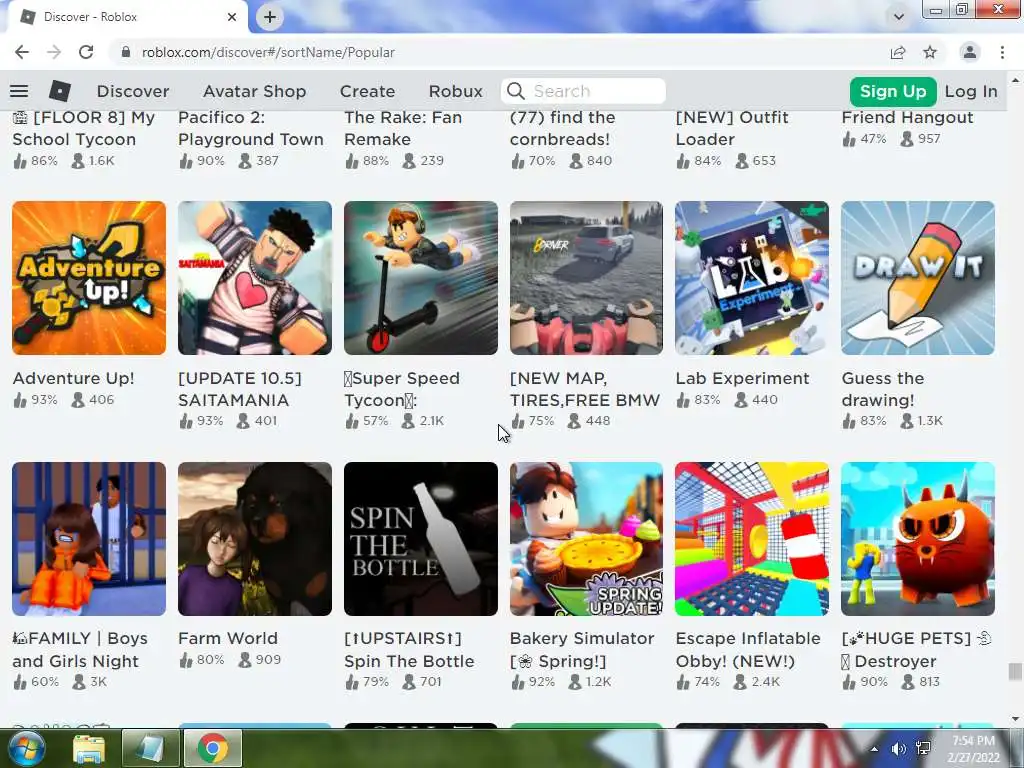Click the Discover - Roblox tab title
The image size is (1024, 768).
[90, 17]
